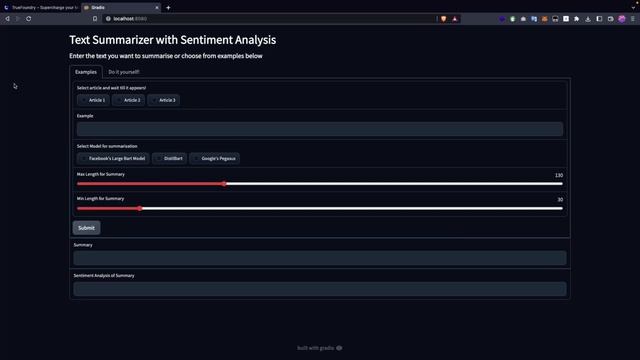Image resolution: width=640 pixels, height=360 pixels.
Task: Click 'Text Summarizer with Sentiment Analysis' heading
Action: 173,40
